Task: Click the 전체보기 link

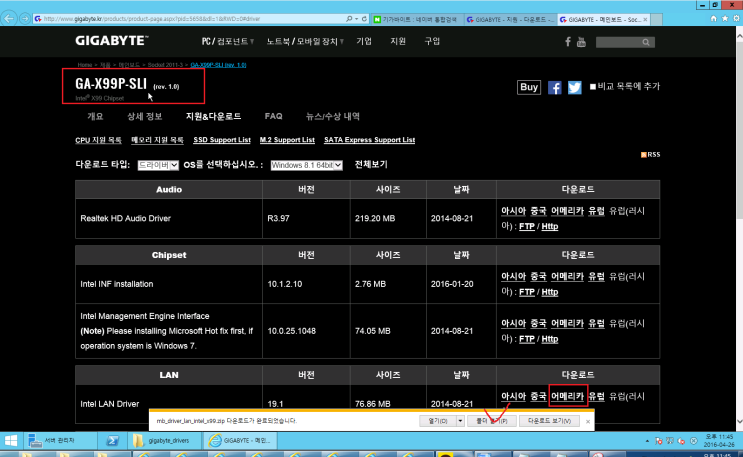Action: (371, 165)
